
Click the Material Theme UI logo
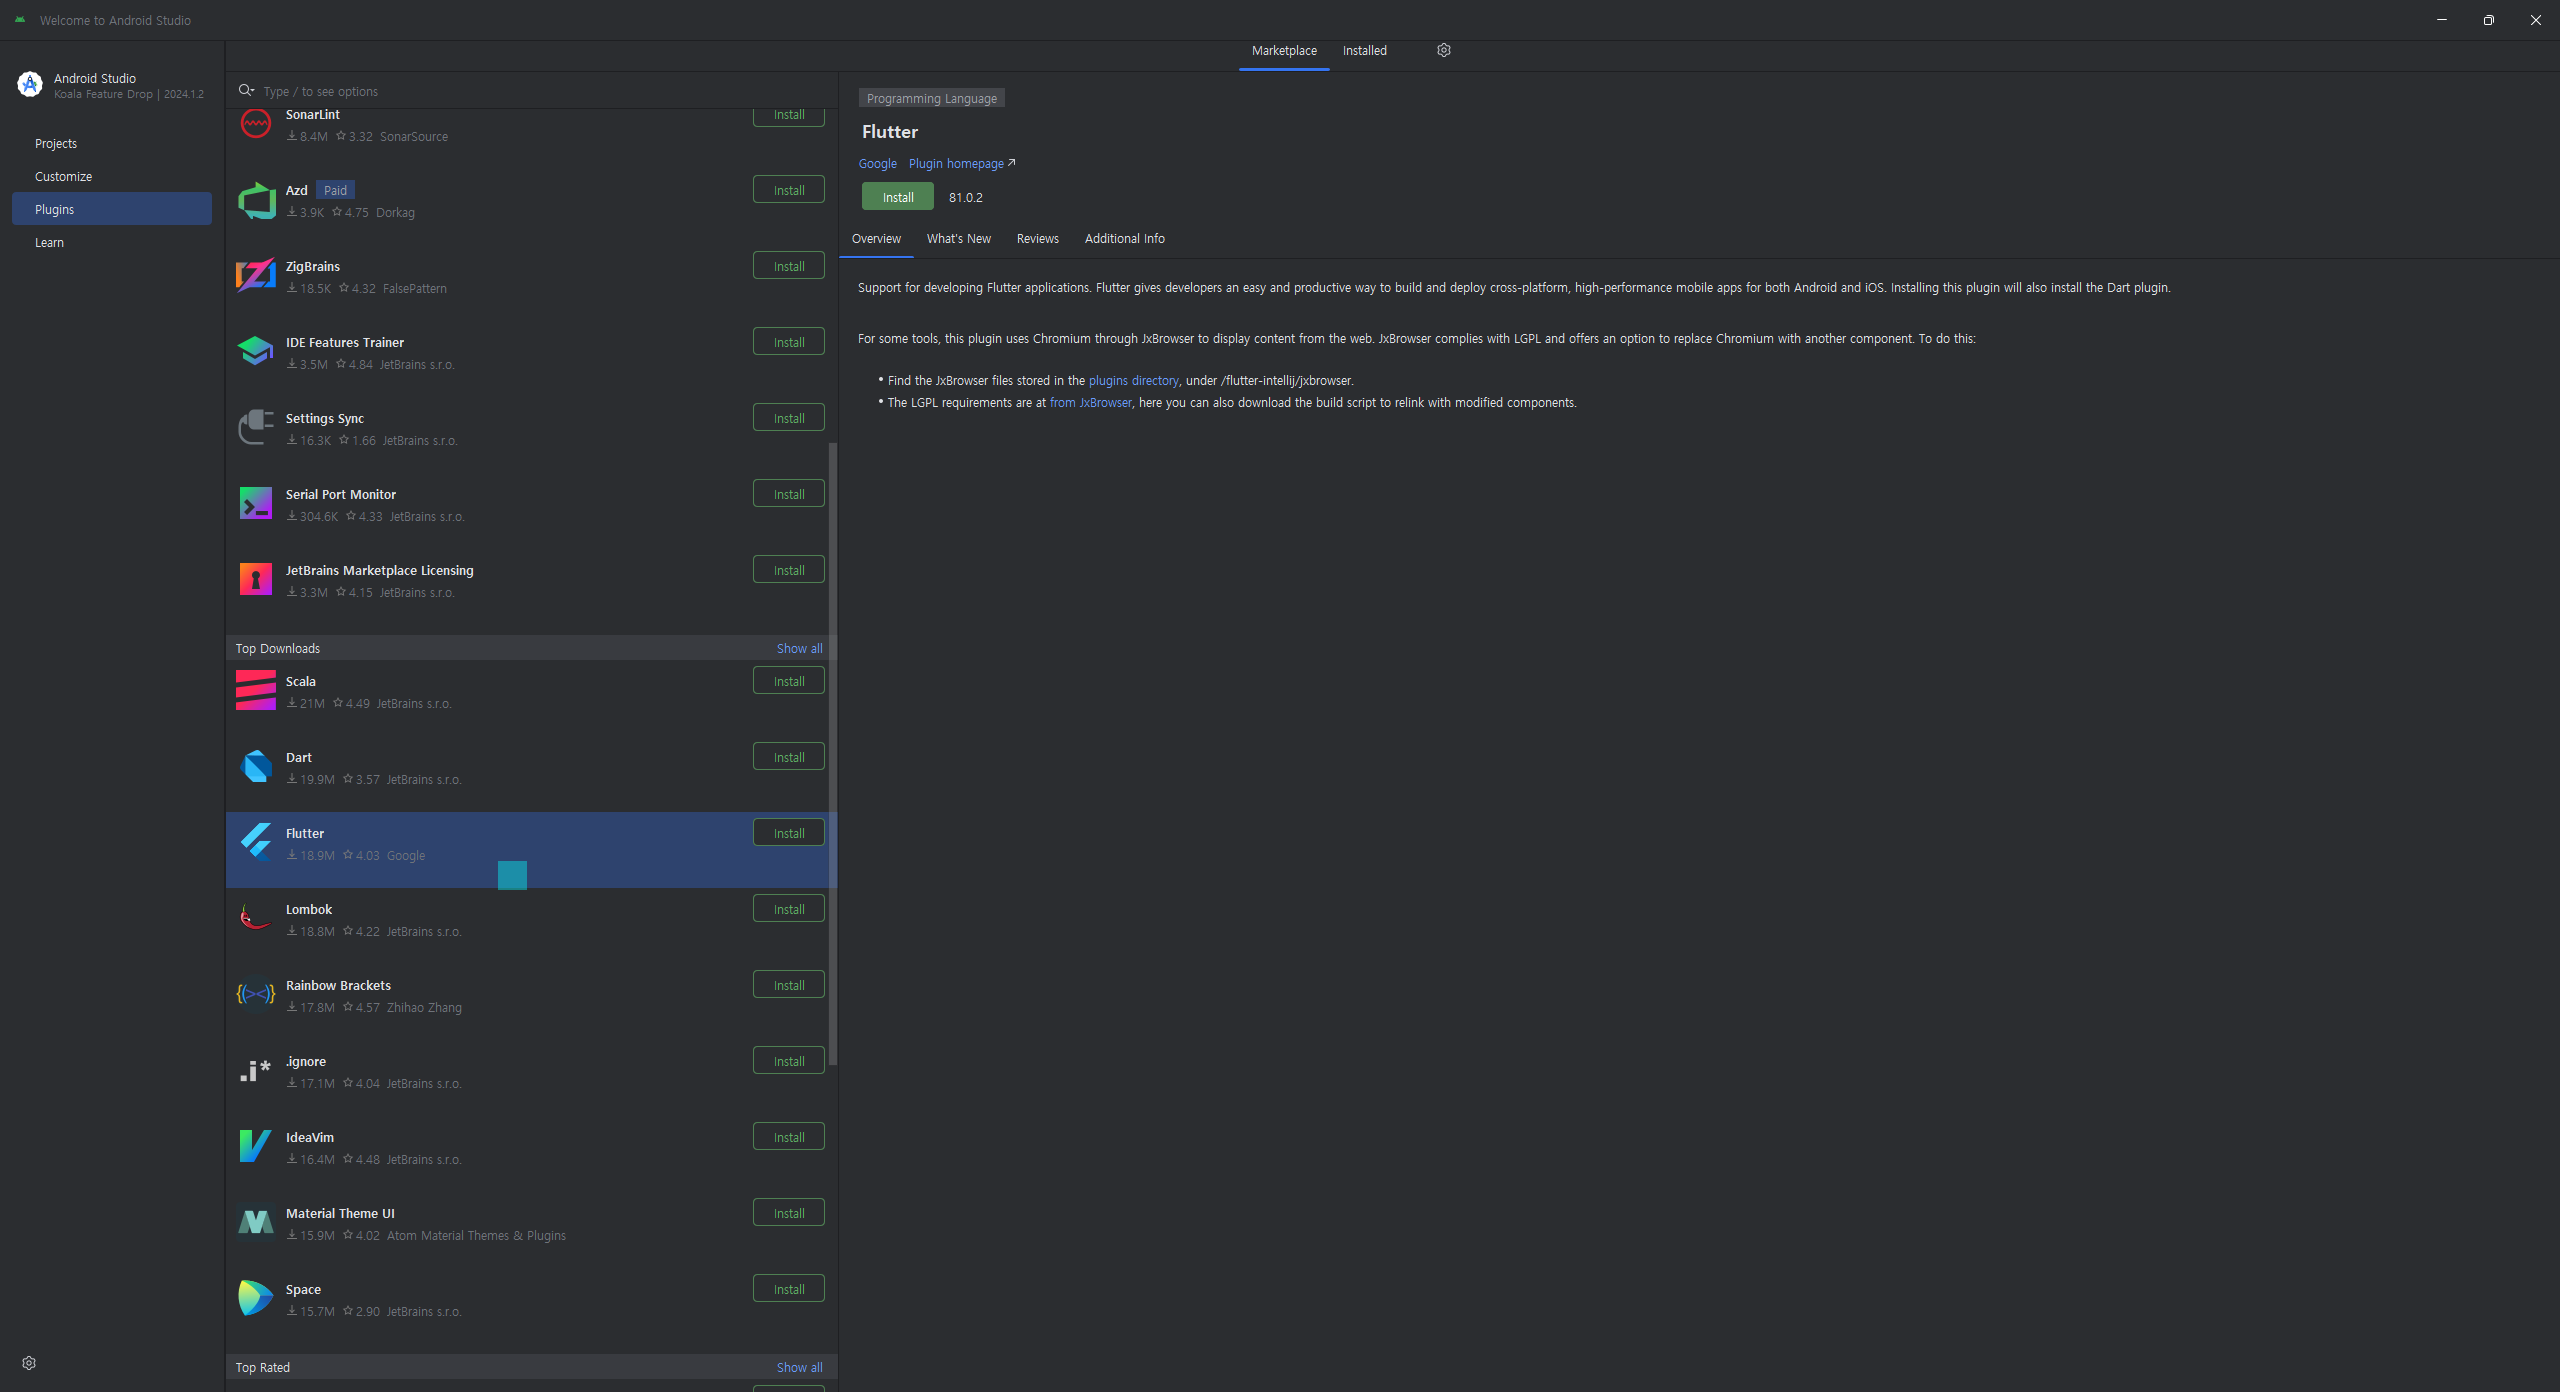point(255,1221)
